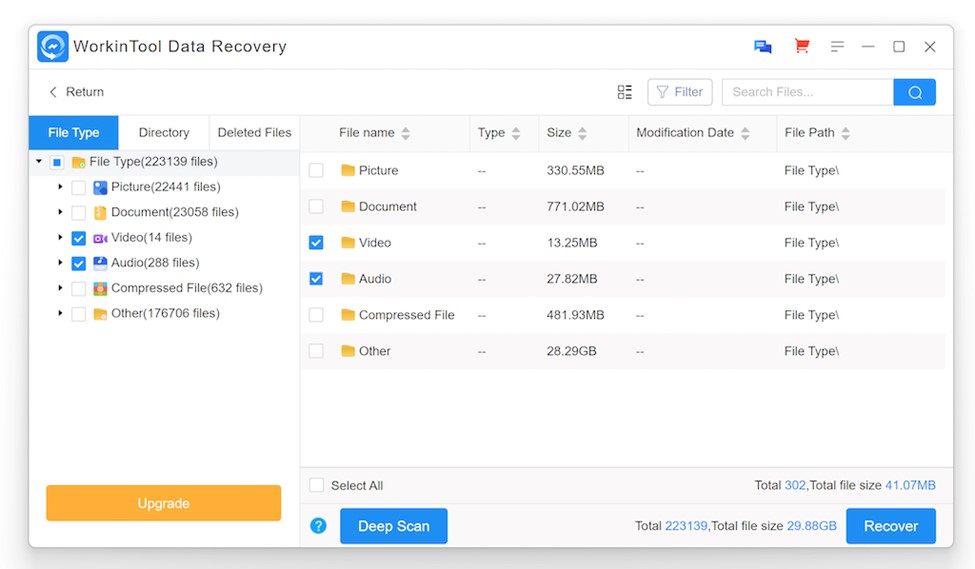The width and height of the screenshot is (975, 569).
Task: Open the Filter options
Action: (680, 92)
